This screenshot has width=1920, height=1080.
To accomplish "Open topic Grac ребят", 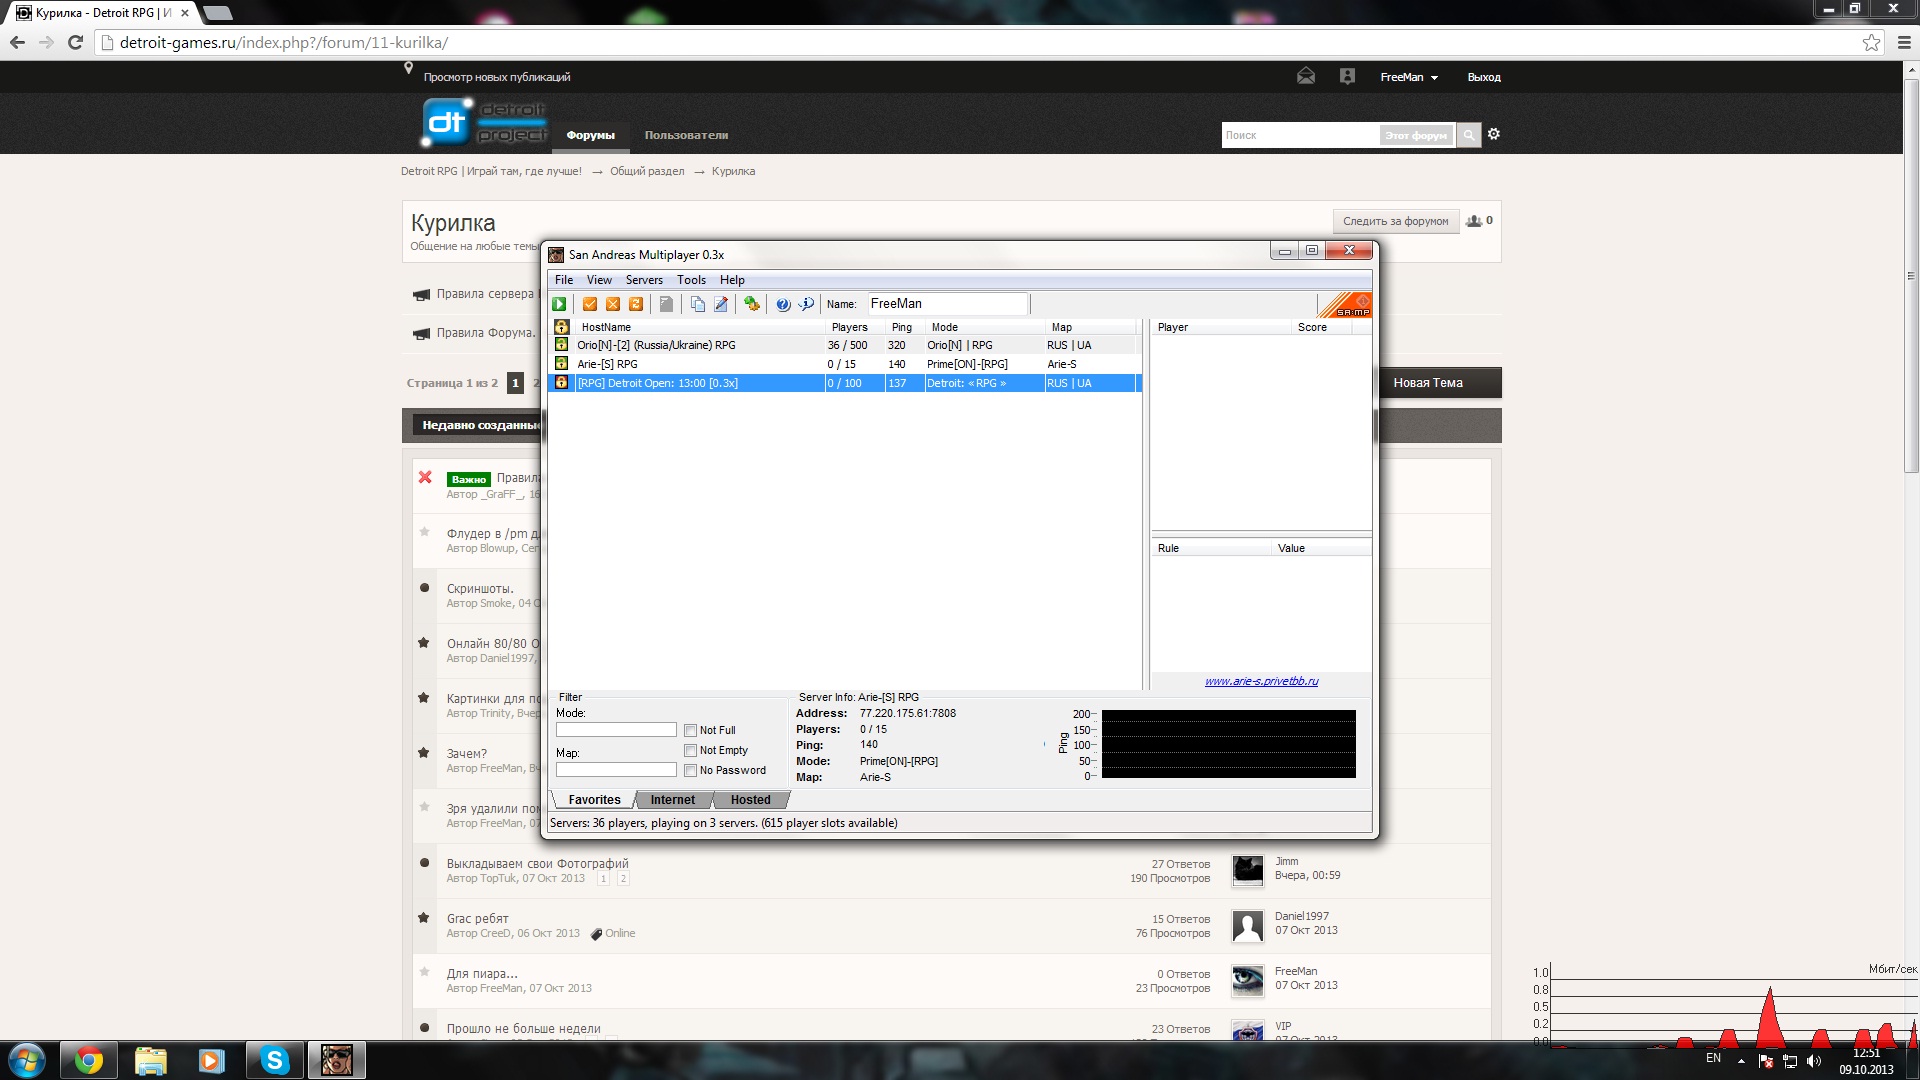I will pos(477,919).
